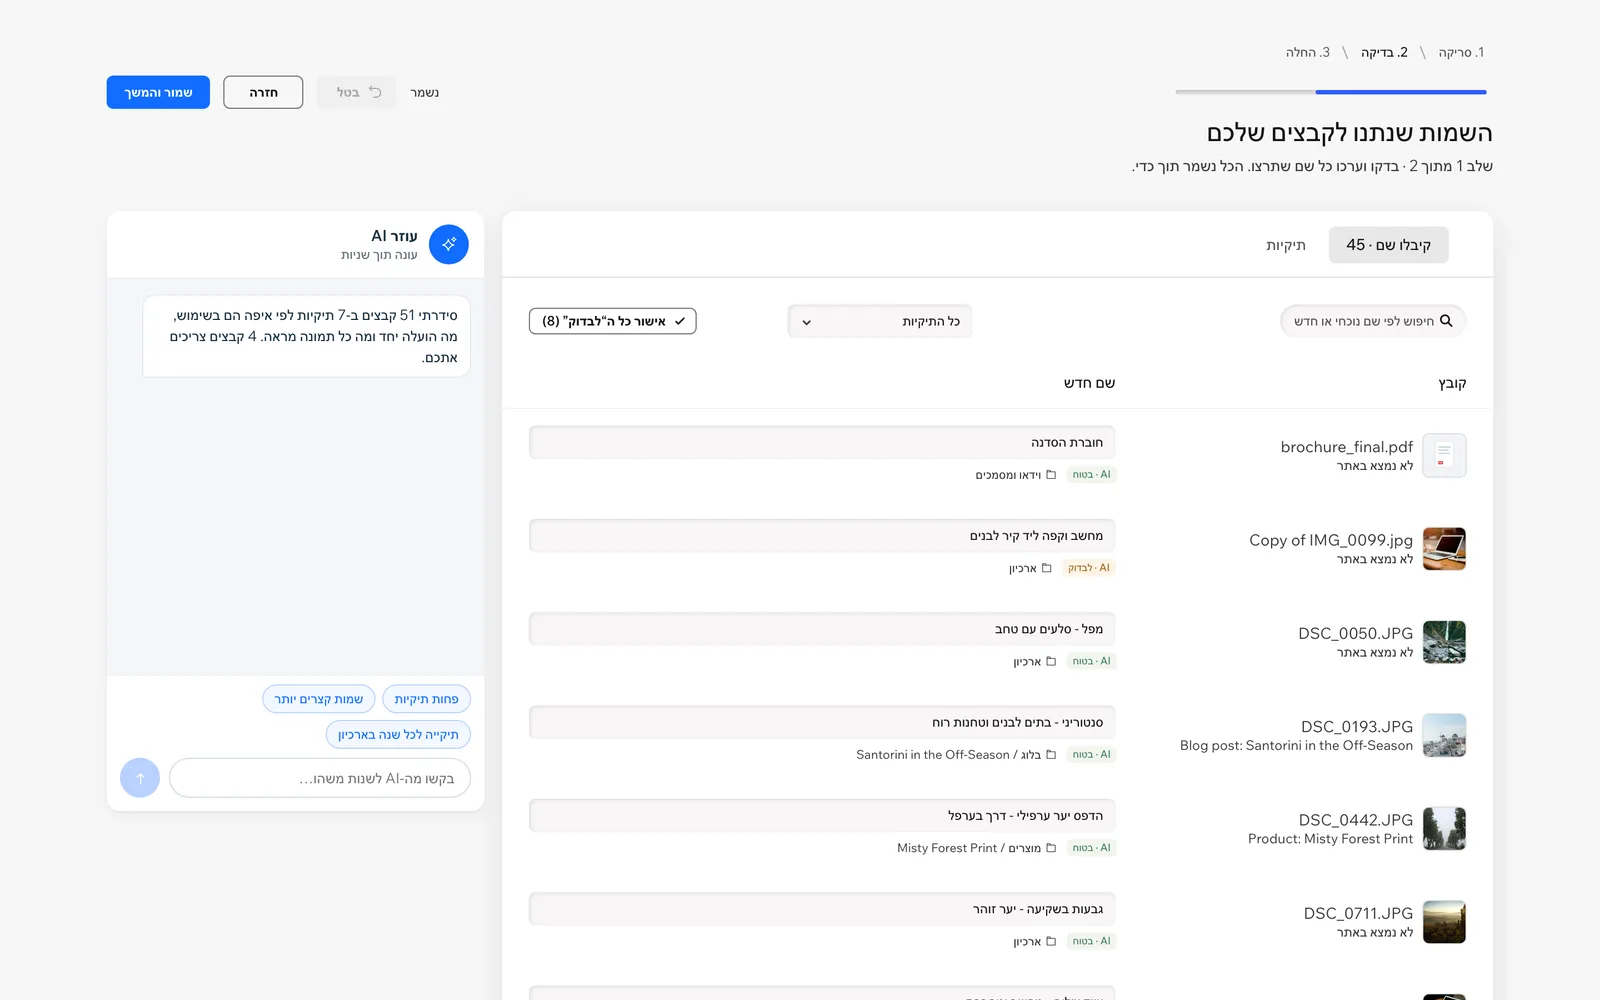1600x1000 pixels.
Task: Click the folder icon beside בלוג / Santorini
Action: click(1051, 755)
